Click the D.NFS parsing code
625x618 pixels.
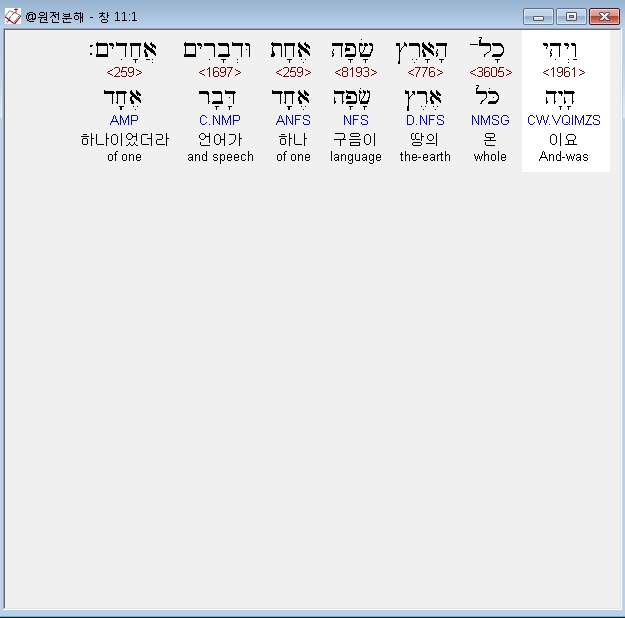(x=425, y=120)
